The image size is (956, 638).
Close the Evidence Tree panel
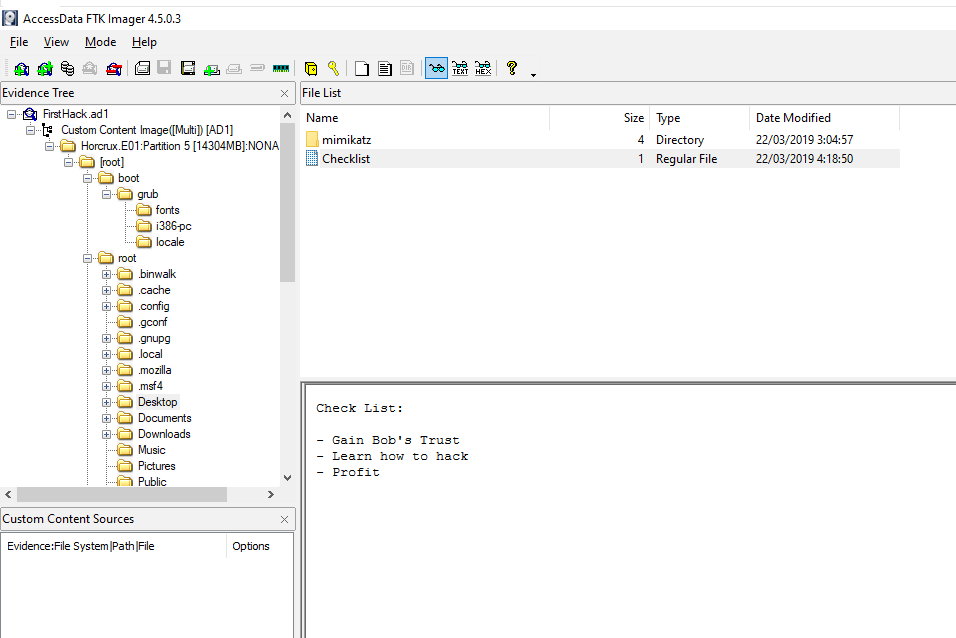pos(285,93)
